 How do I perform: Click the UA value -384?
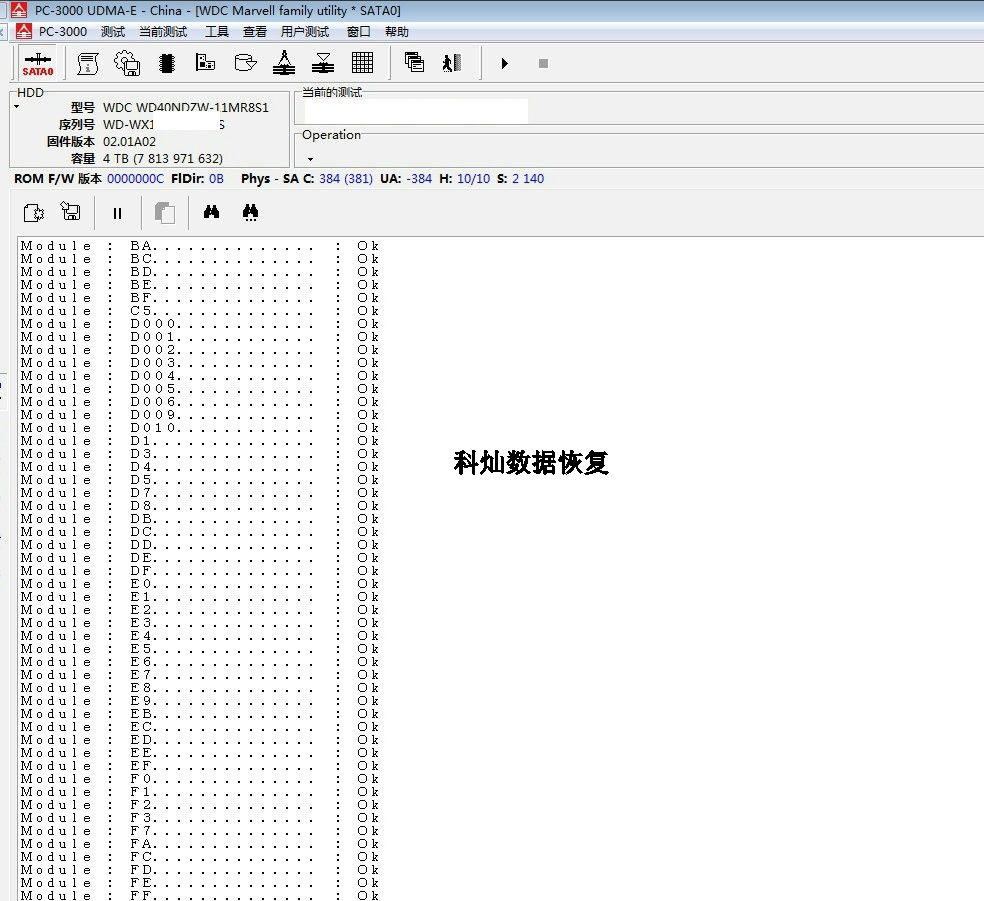(419, 179)
